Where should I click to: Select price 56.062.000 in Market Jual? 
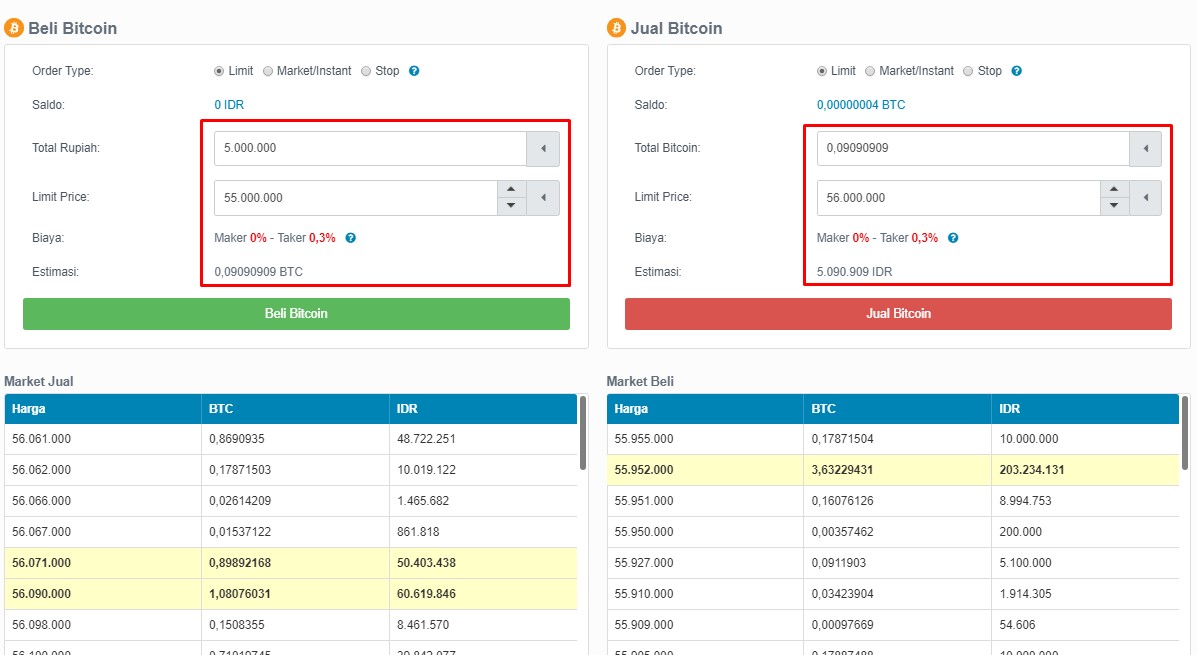(x=41, y=470)
